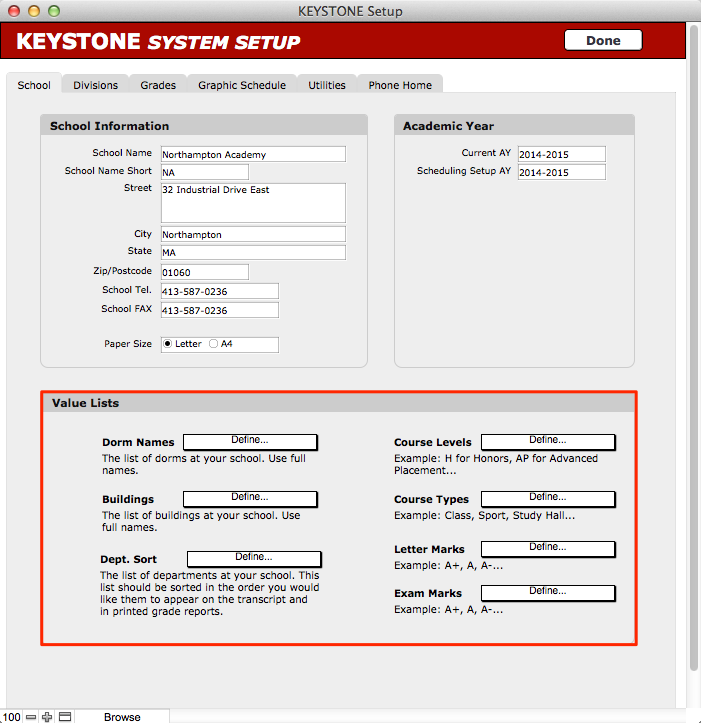Click the School Name input field
Viewport: 701px width, 723px height.
[x=252, y=154]
